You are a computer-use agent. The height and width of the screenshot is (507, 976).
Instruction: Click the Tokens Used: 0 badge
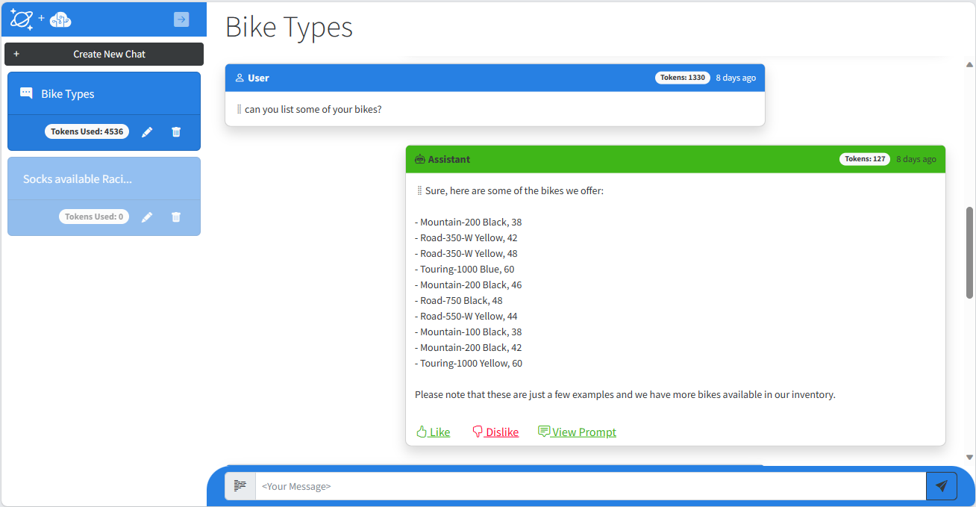pos(94,216)
